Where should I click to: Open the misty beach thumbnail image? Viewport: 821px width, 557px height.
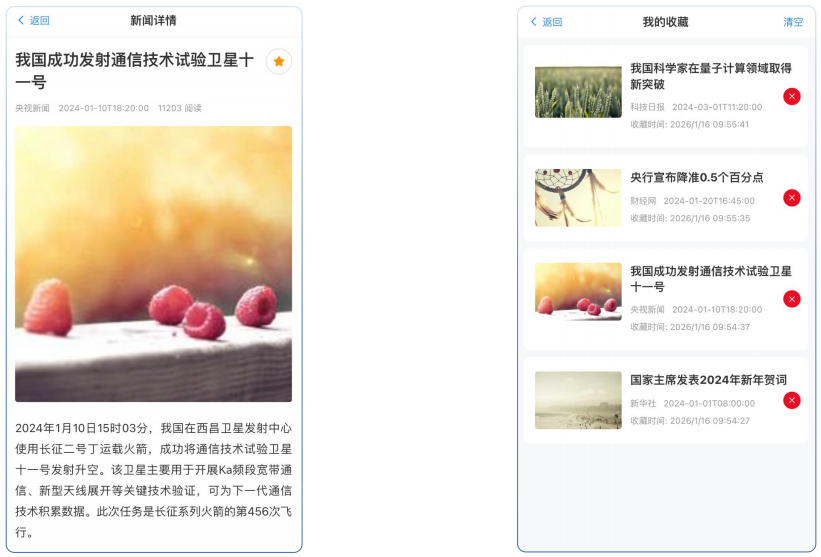[578, 400]
